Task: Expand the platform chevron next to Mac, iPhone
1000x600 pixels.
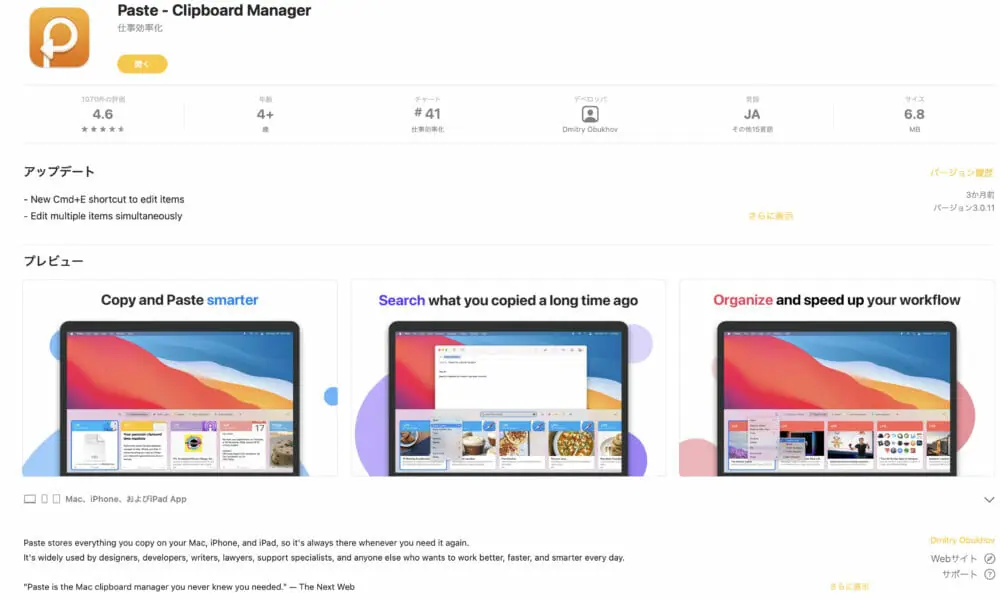Action: pos(989,500)
